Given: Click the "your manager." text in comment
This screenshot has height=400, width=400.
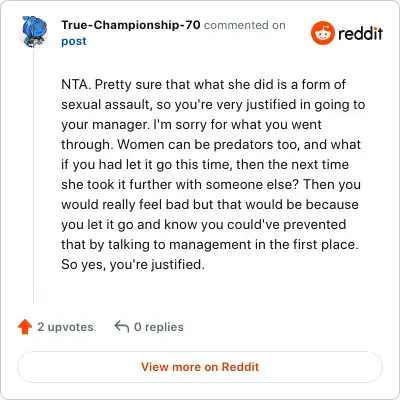Looking at the screenshot, I should click(105, 125).
